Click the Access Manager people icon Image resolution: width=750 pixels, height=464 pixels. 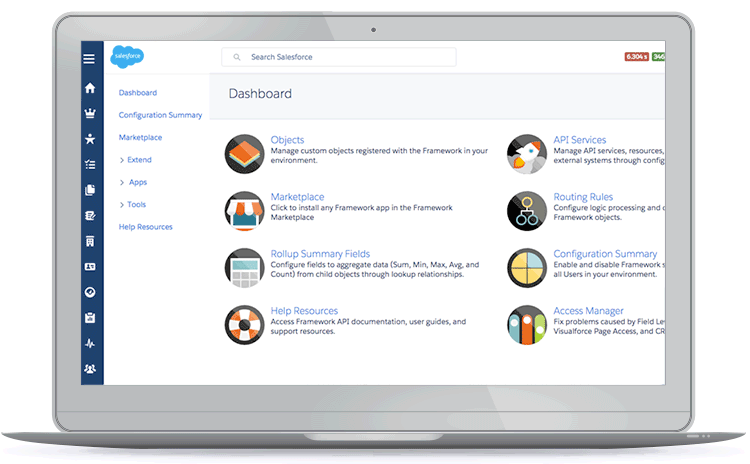(x=526, y=324)
